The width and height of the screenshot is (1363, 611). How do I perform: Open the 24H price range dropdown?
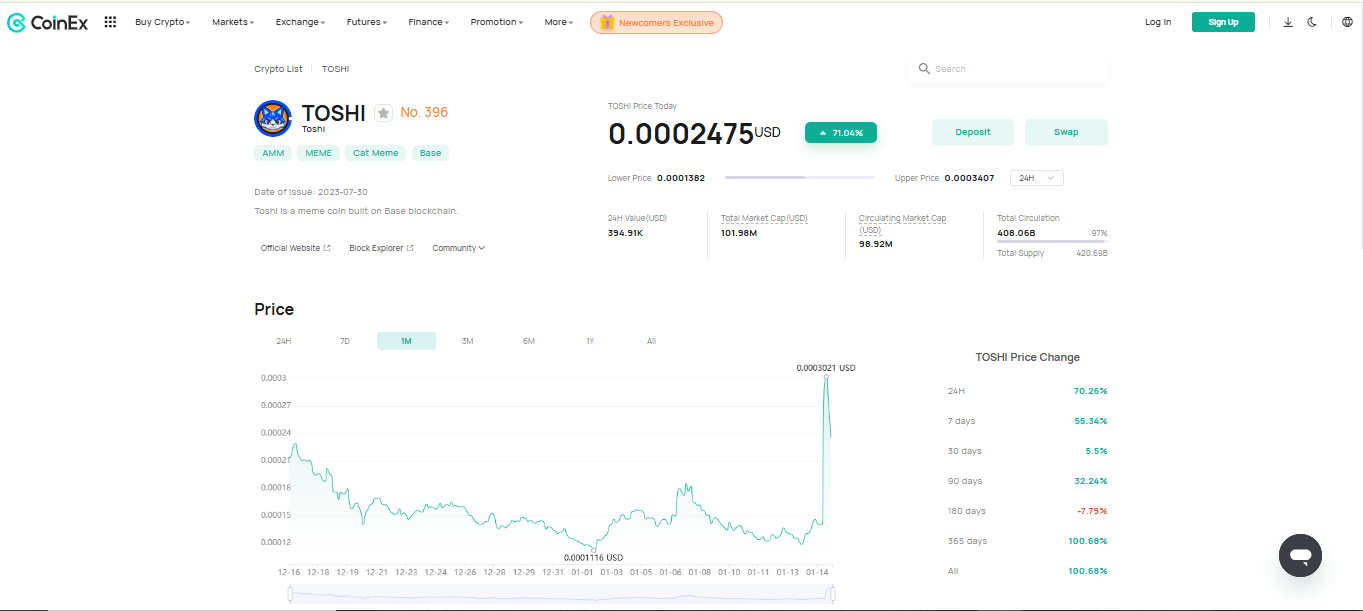click(1036, 178)
